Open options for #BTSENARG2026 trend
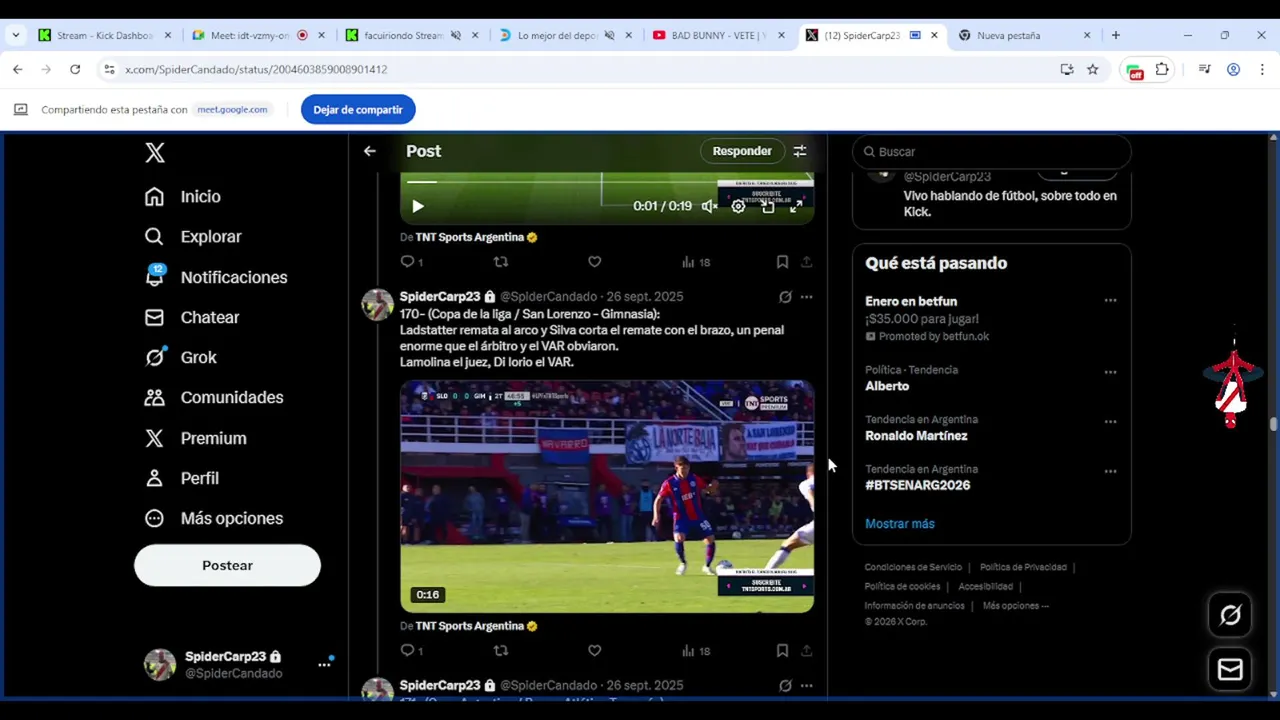 [1110, 471]
